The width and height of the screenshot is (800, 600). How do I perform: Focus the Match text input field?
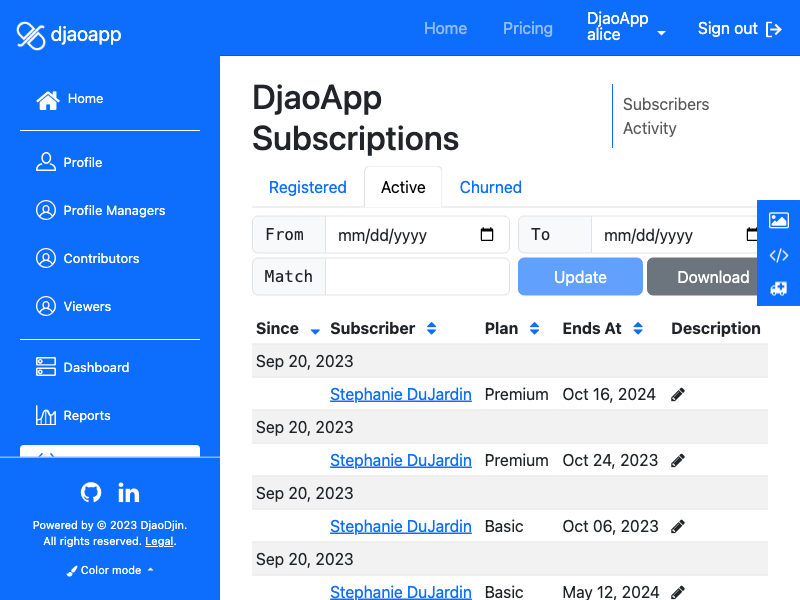[x=417, y=277]
